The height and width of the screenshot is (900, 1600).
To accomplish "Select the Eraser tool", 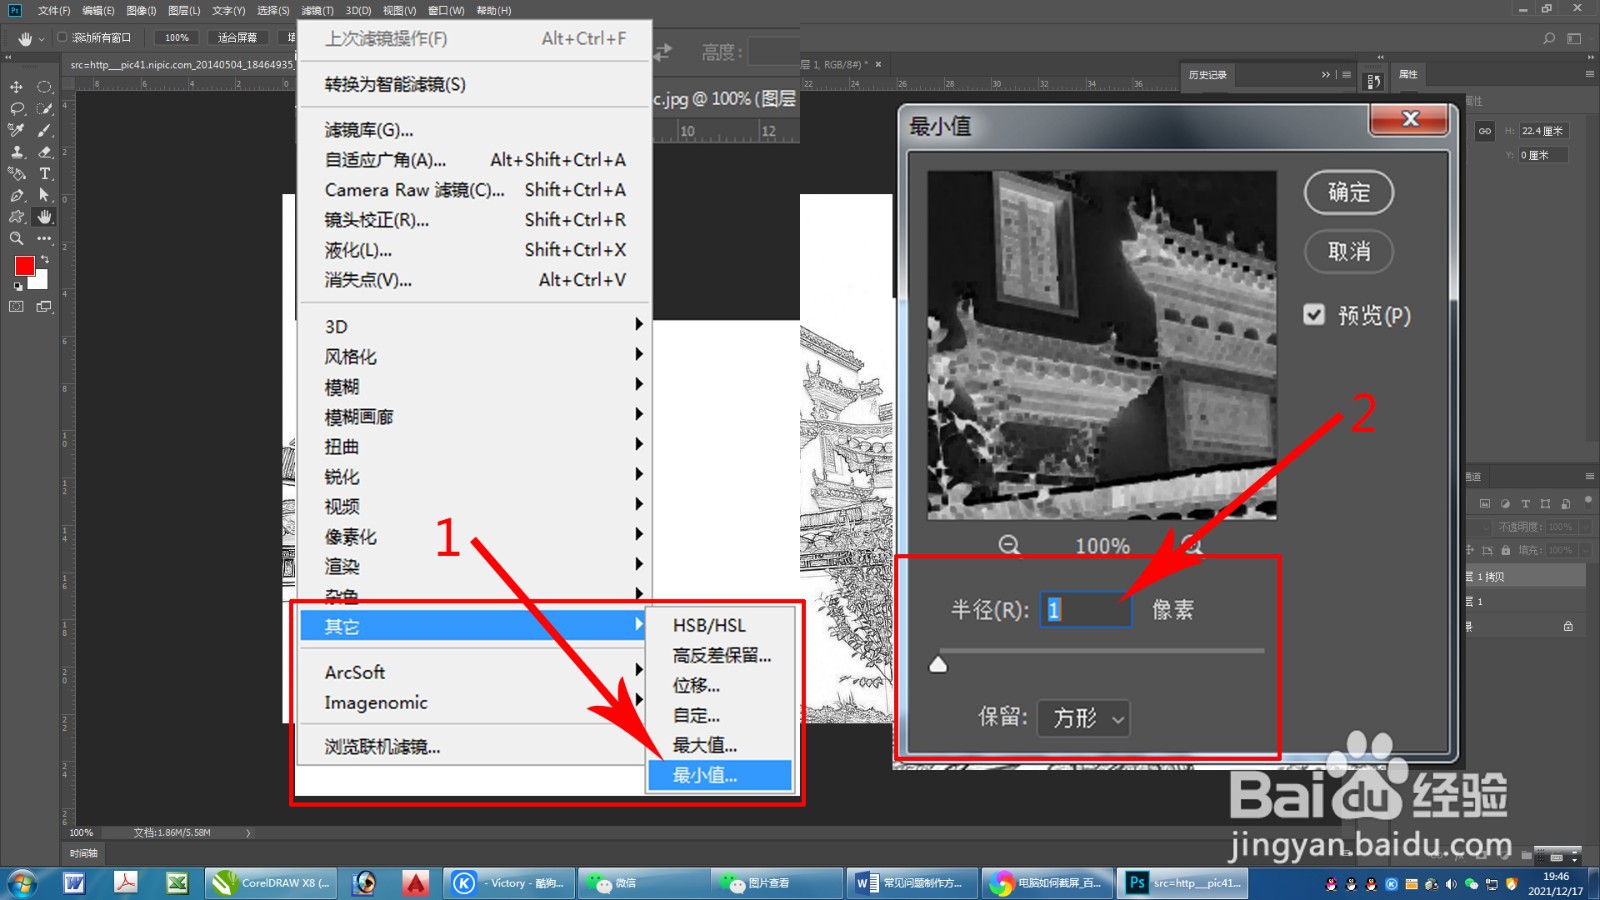I will tap(45, 152).
